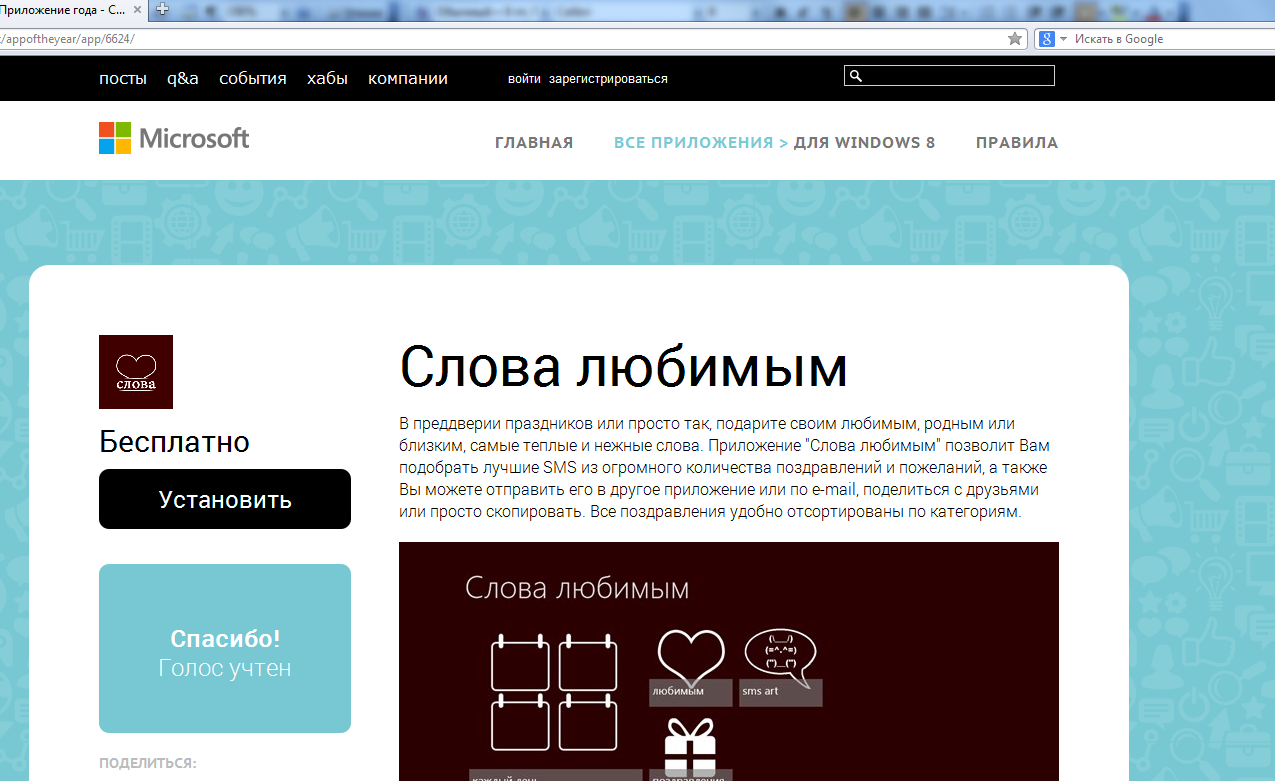Open q&a section

click(x=183, y=79)
